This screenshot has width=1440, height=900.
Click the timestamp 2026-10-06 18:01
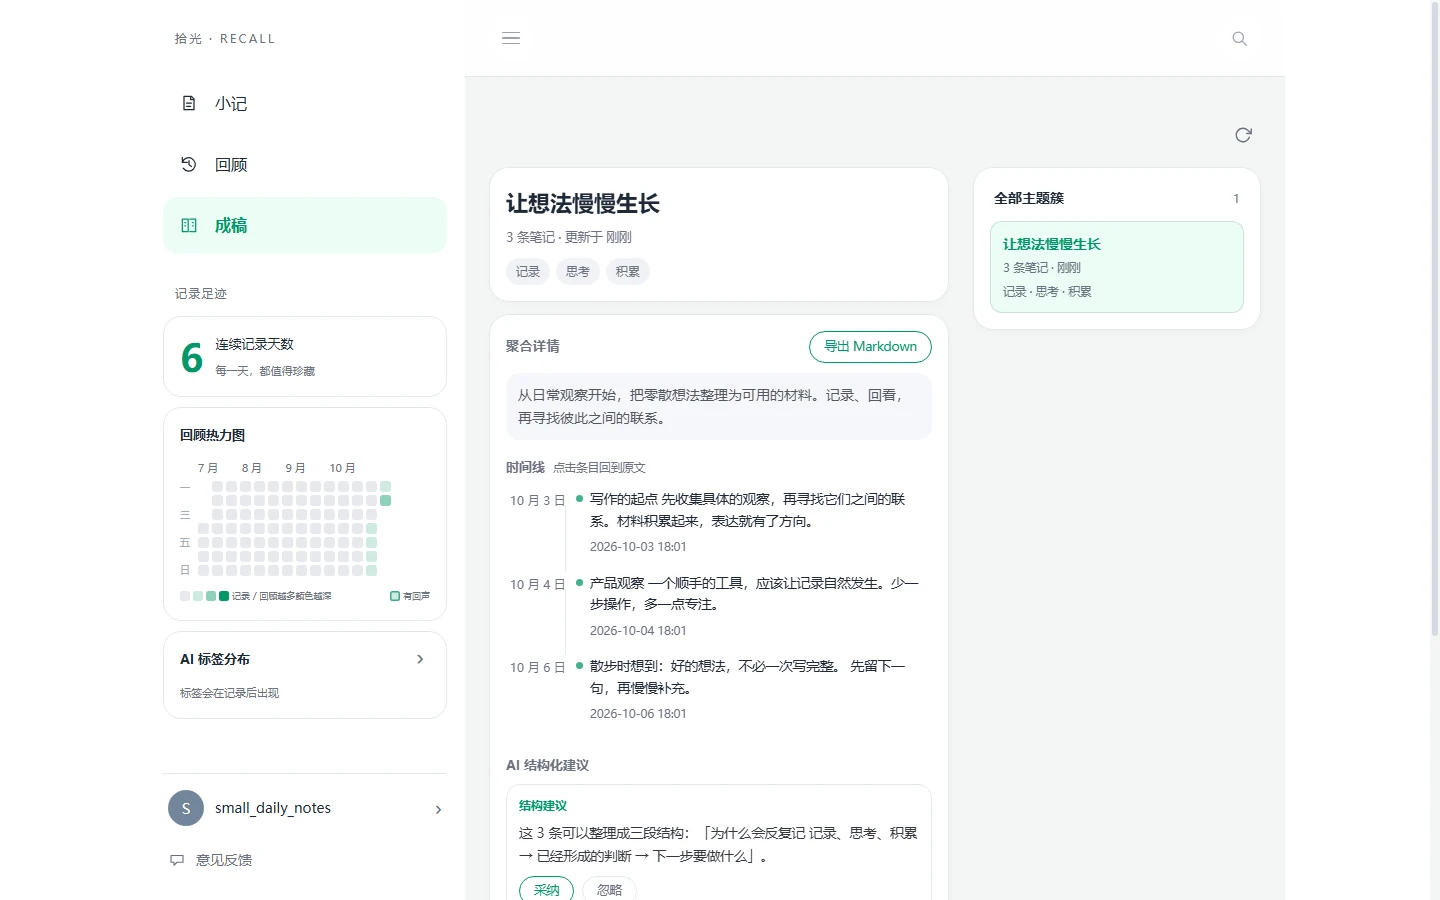pyautogui.click(x=638, y=714)
